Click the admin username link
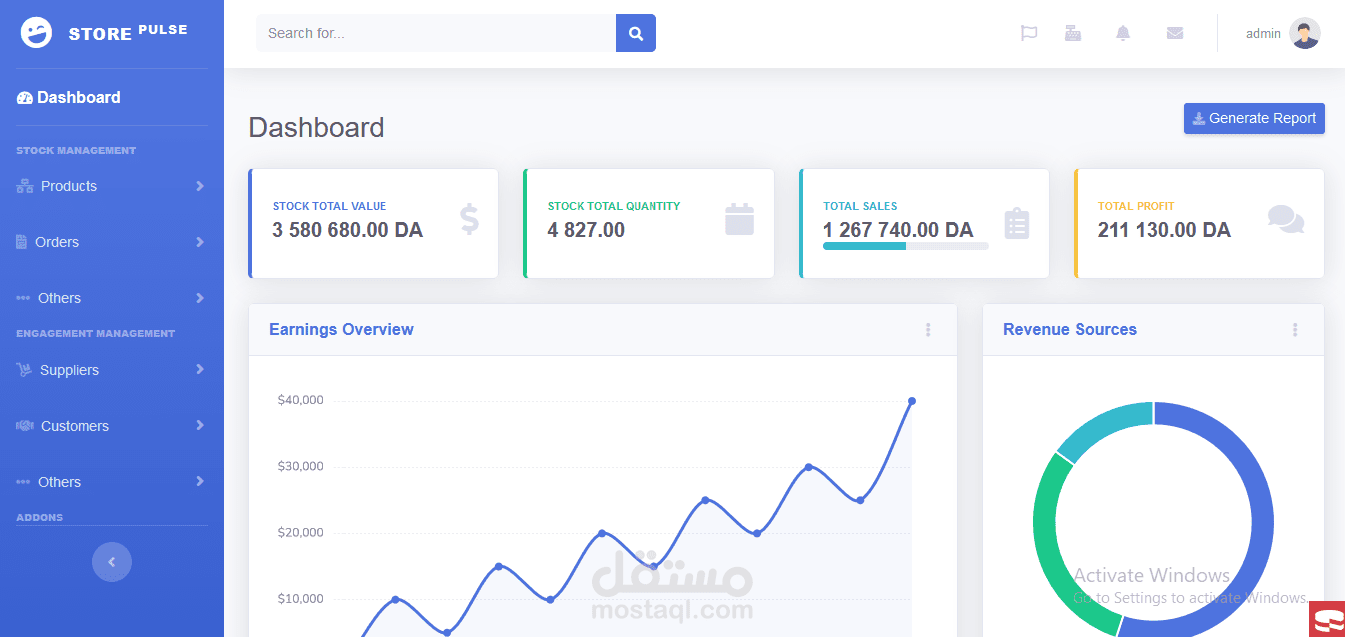The width and height of the screenshot is (1345, 637). point(1263,34)
